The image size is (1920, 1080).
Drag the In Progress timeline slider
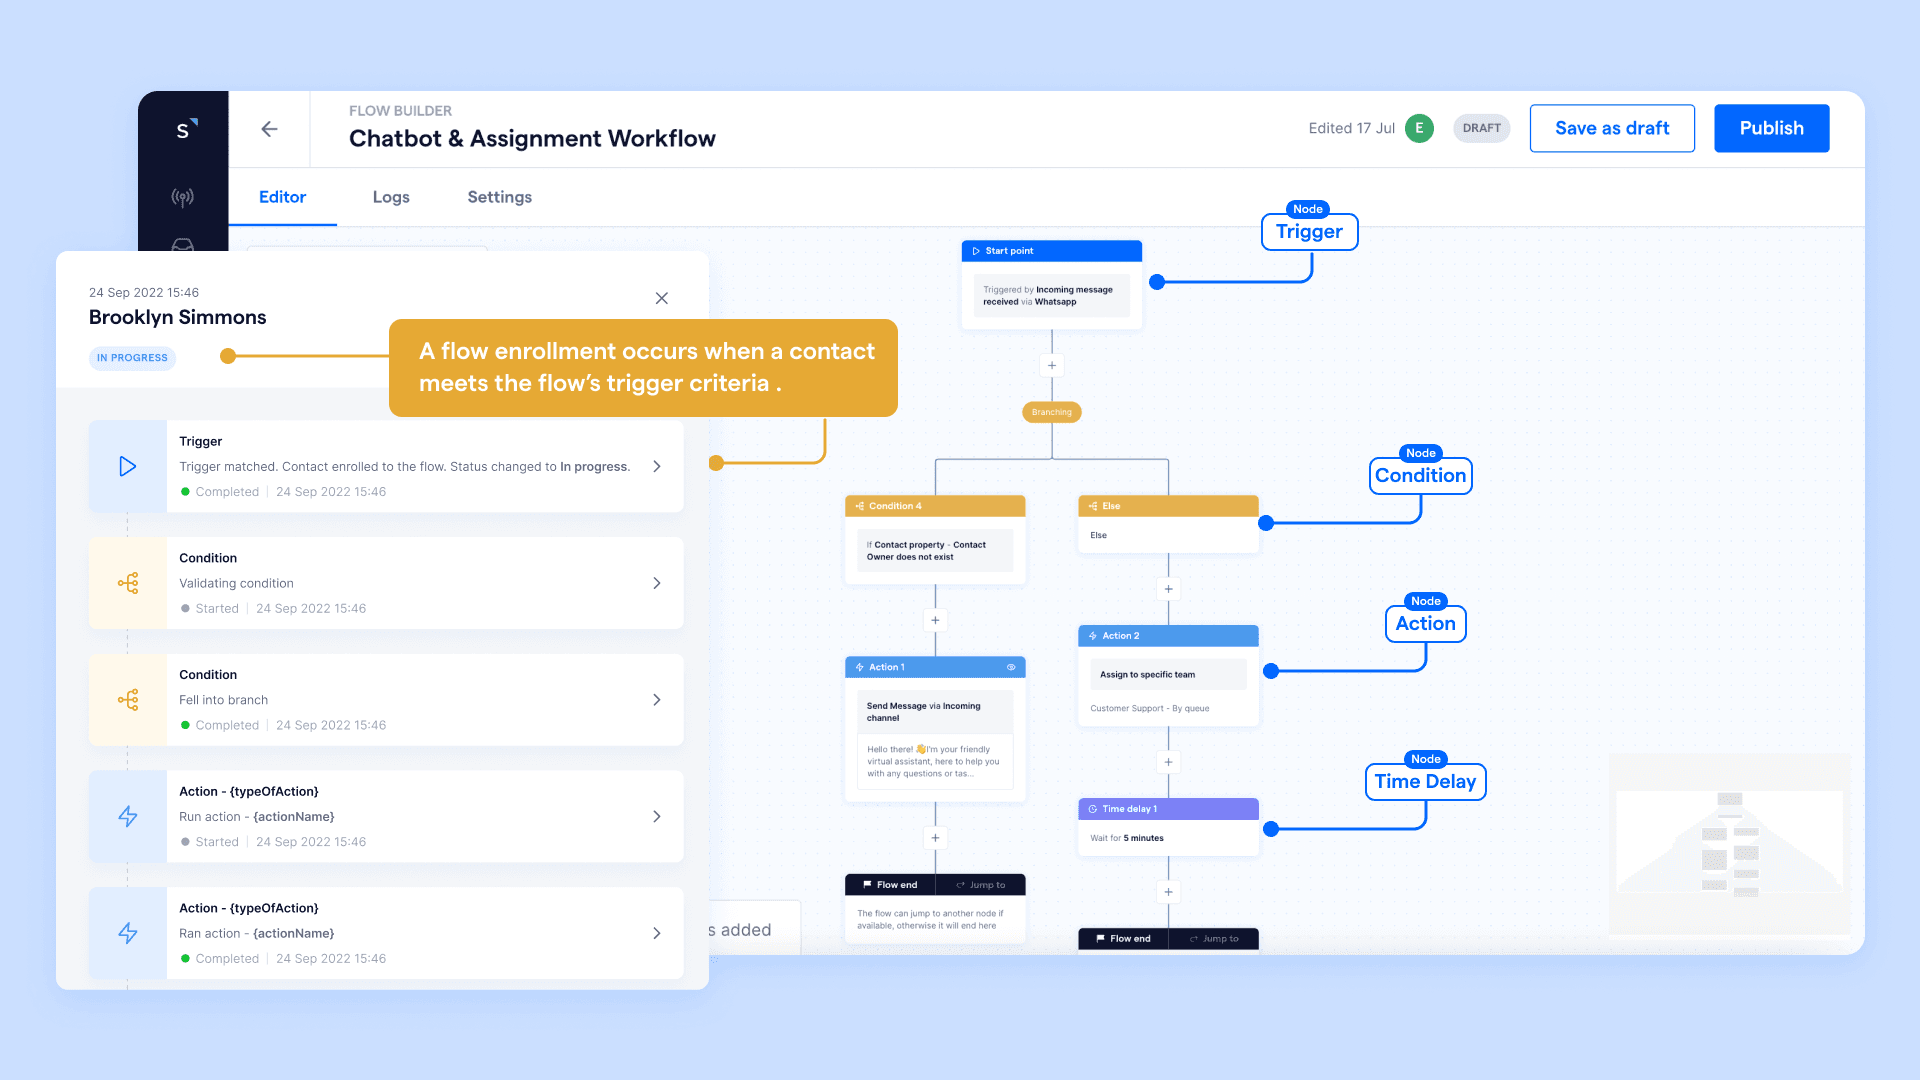click(224, 357)
